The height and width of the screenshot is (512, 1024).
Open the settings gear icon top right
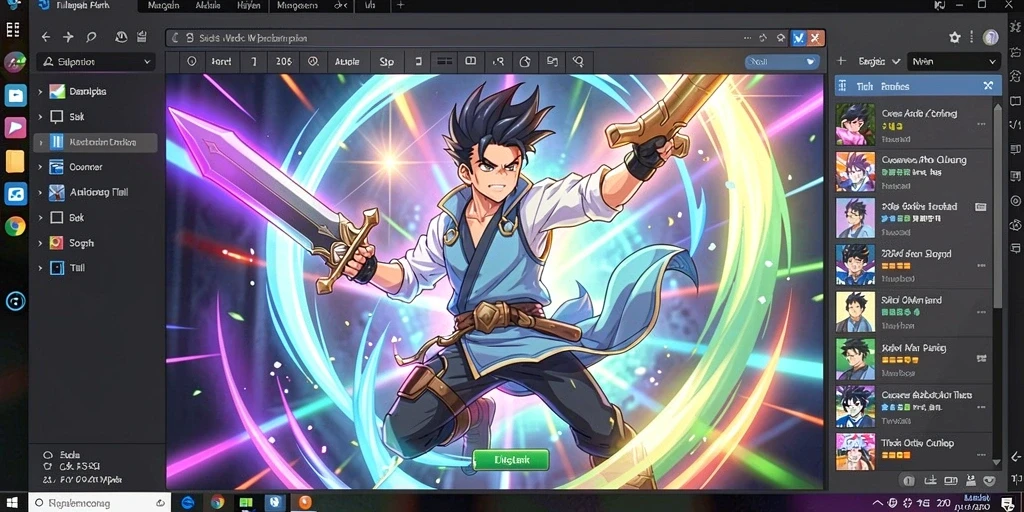pos(955,38)
